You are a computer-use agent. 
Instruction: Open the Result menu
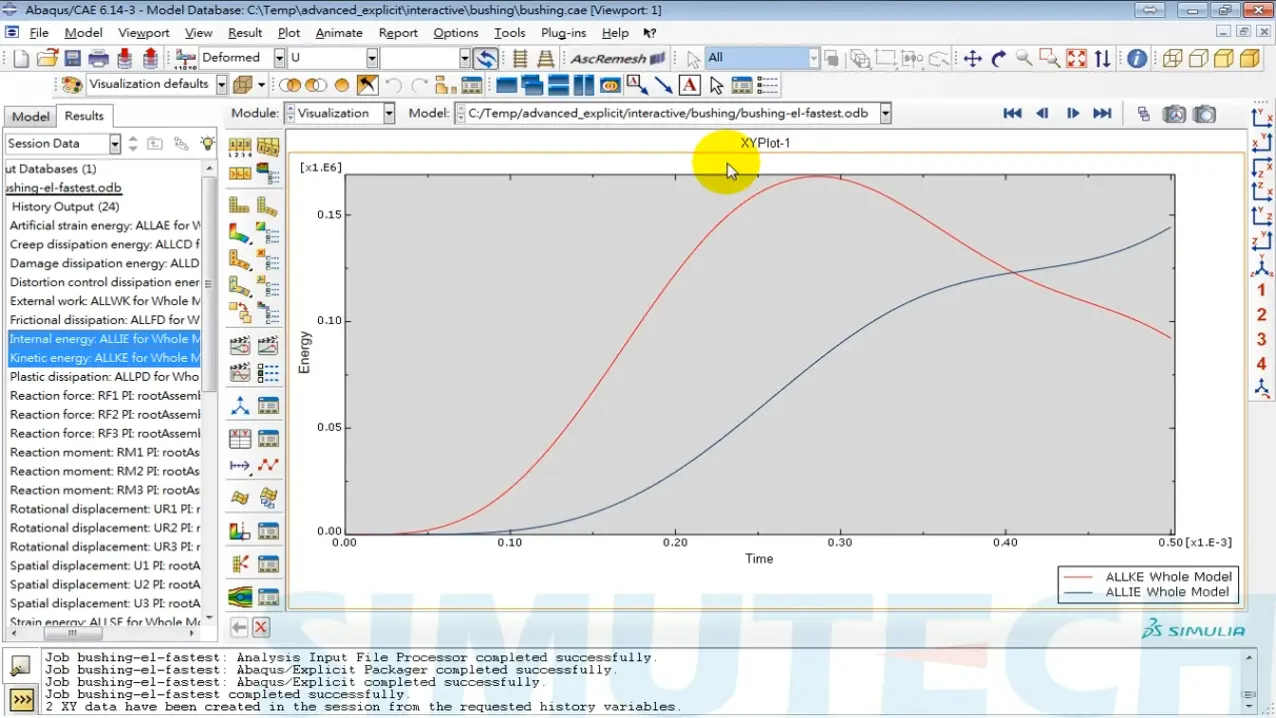245,33
